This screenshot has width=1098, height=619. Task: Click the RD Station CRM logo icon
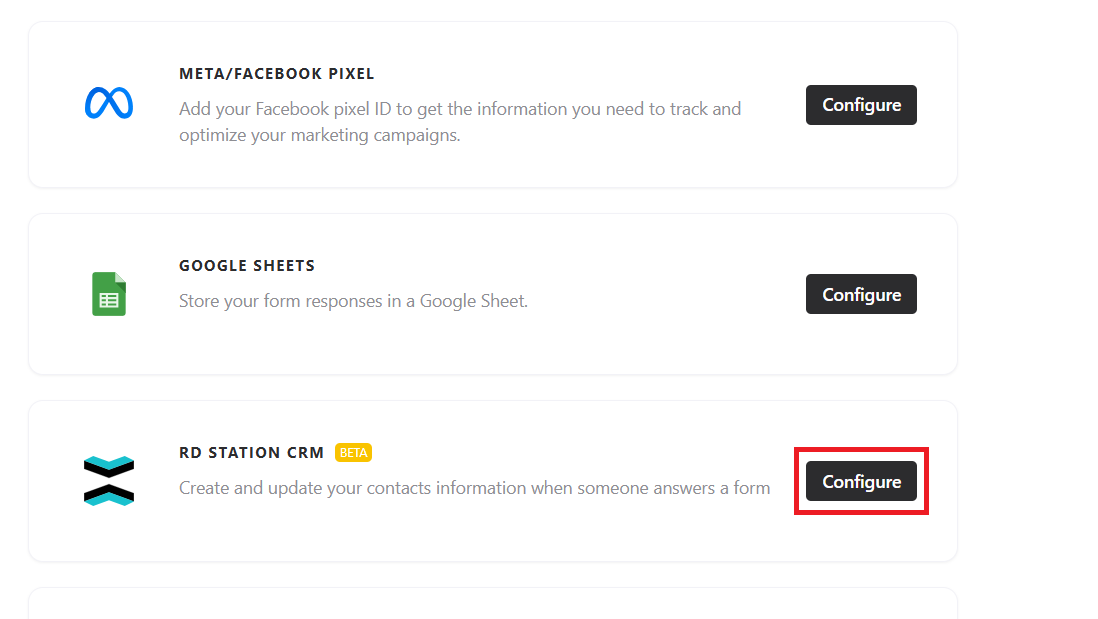(109, 481)
